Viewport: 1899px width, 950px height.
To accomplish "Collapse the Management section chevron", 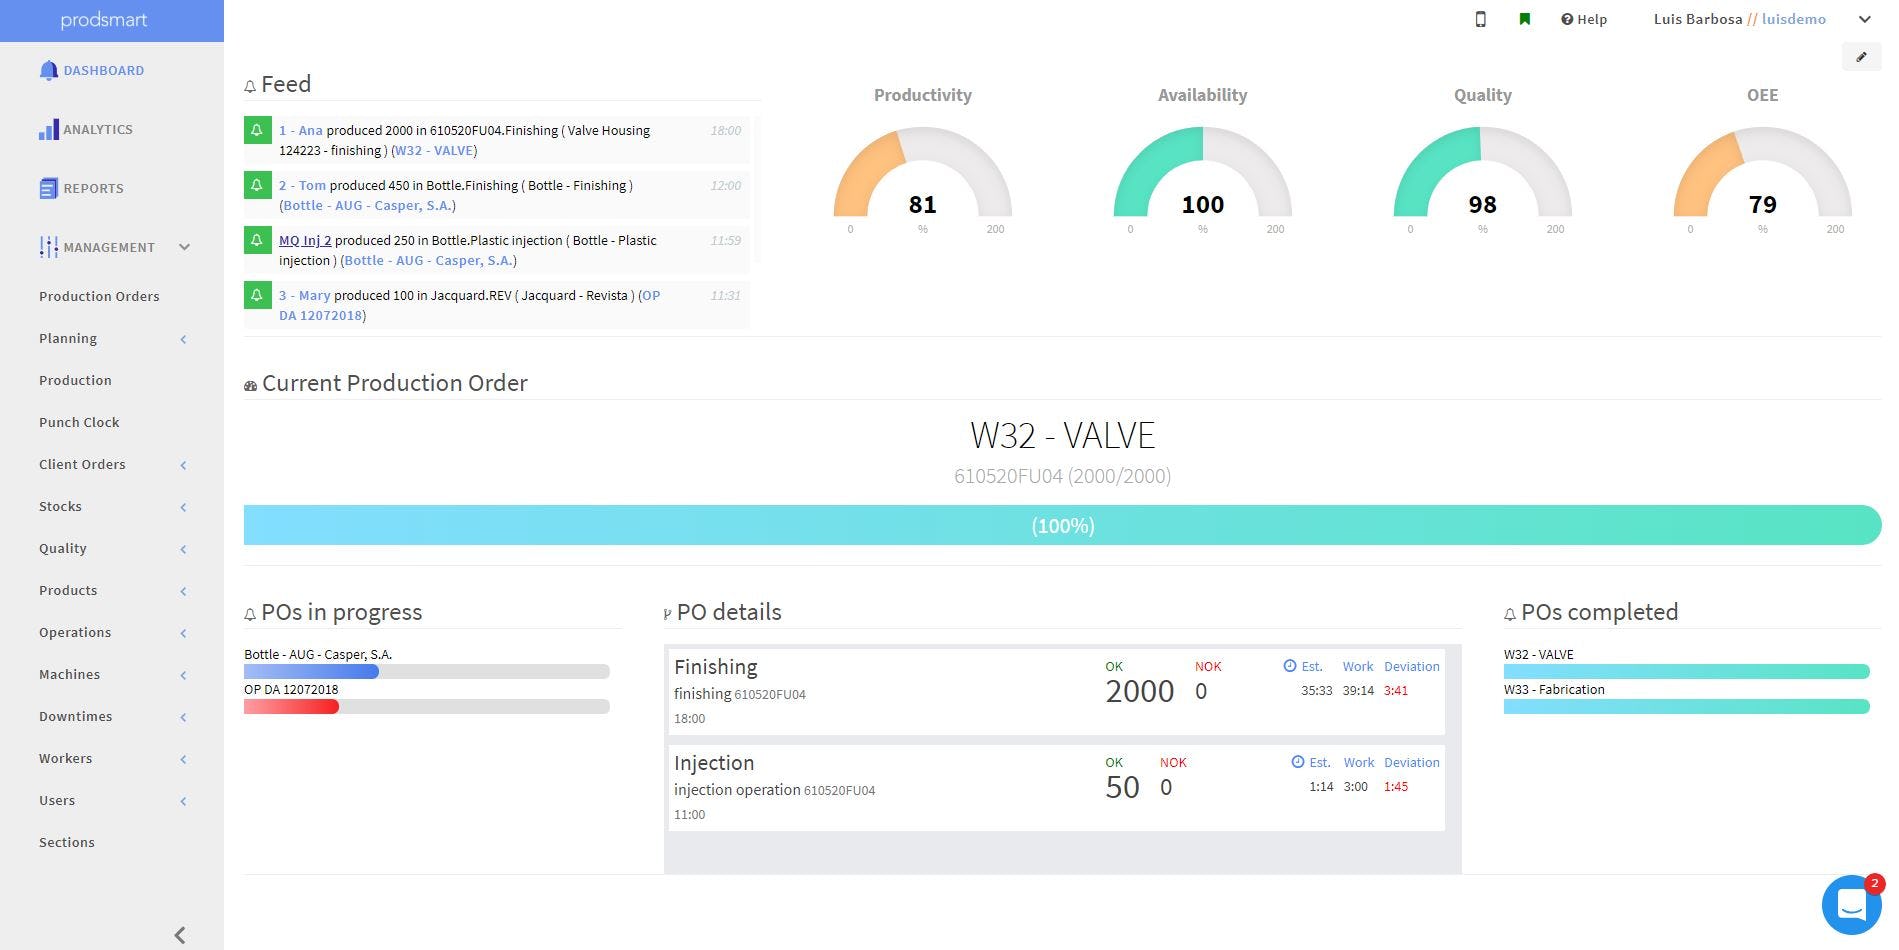I will [184, 247].
